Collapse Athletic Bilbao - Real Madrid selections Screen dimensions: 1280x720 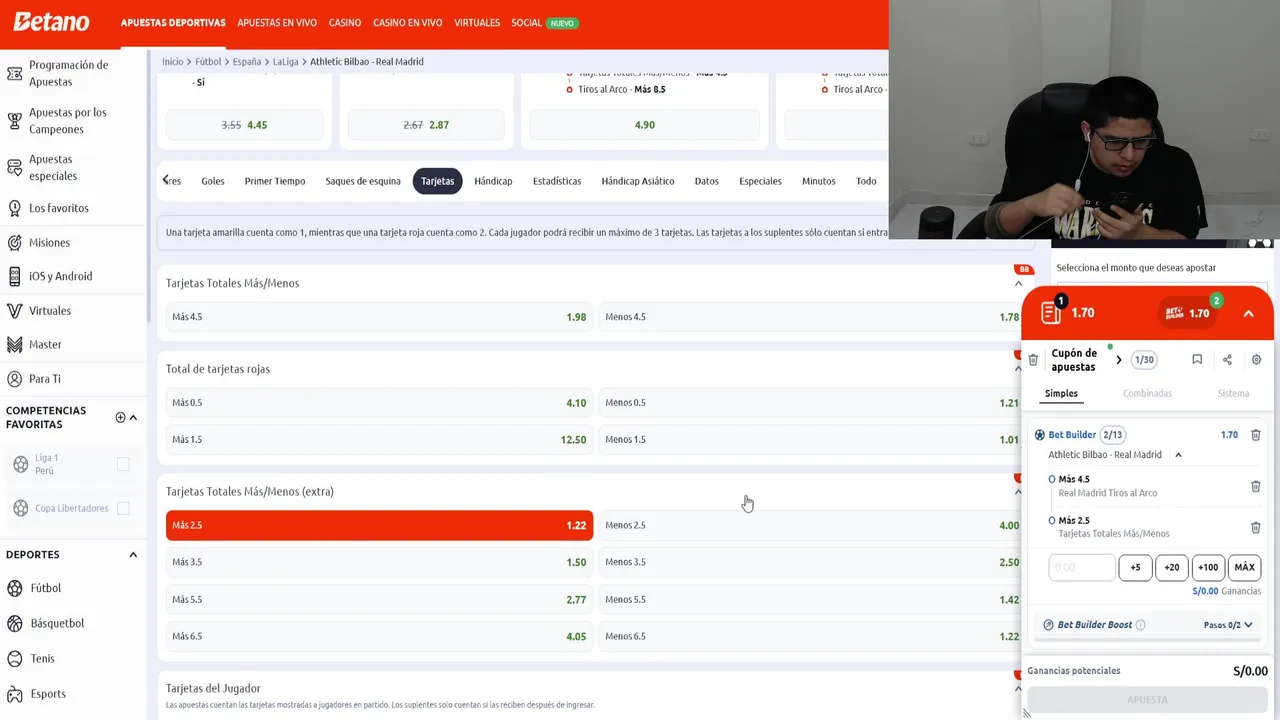point(1178,455)
